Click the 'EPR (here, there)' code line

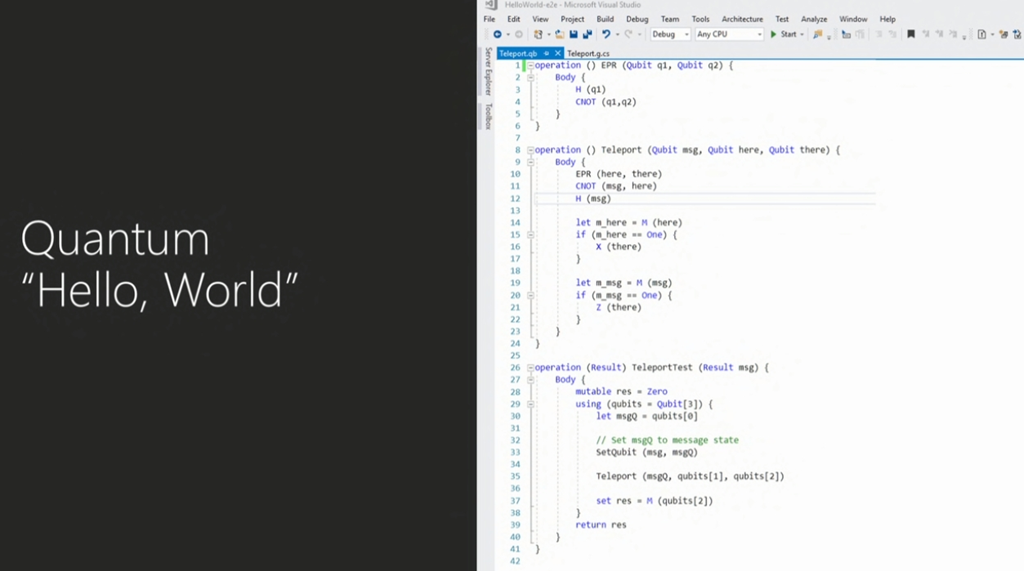click(x=618, y=174)
